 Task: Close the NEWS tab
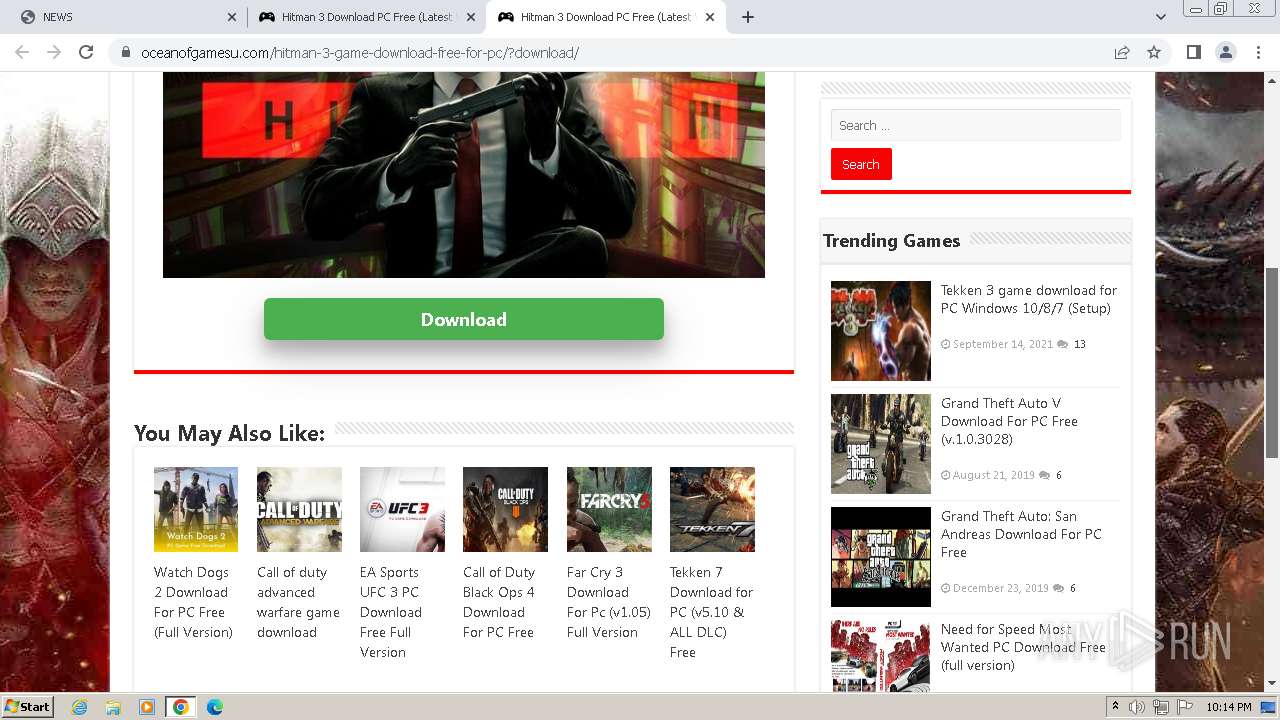click(x=232, y=17)
